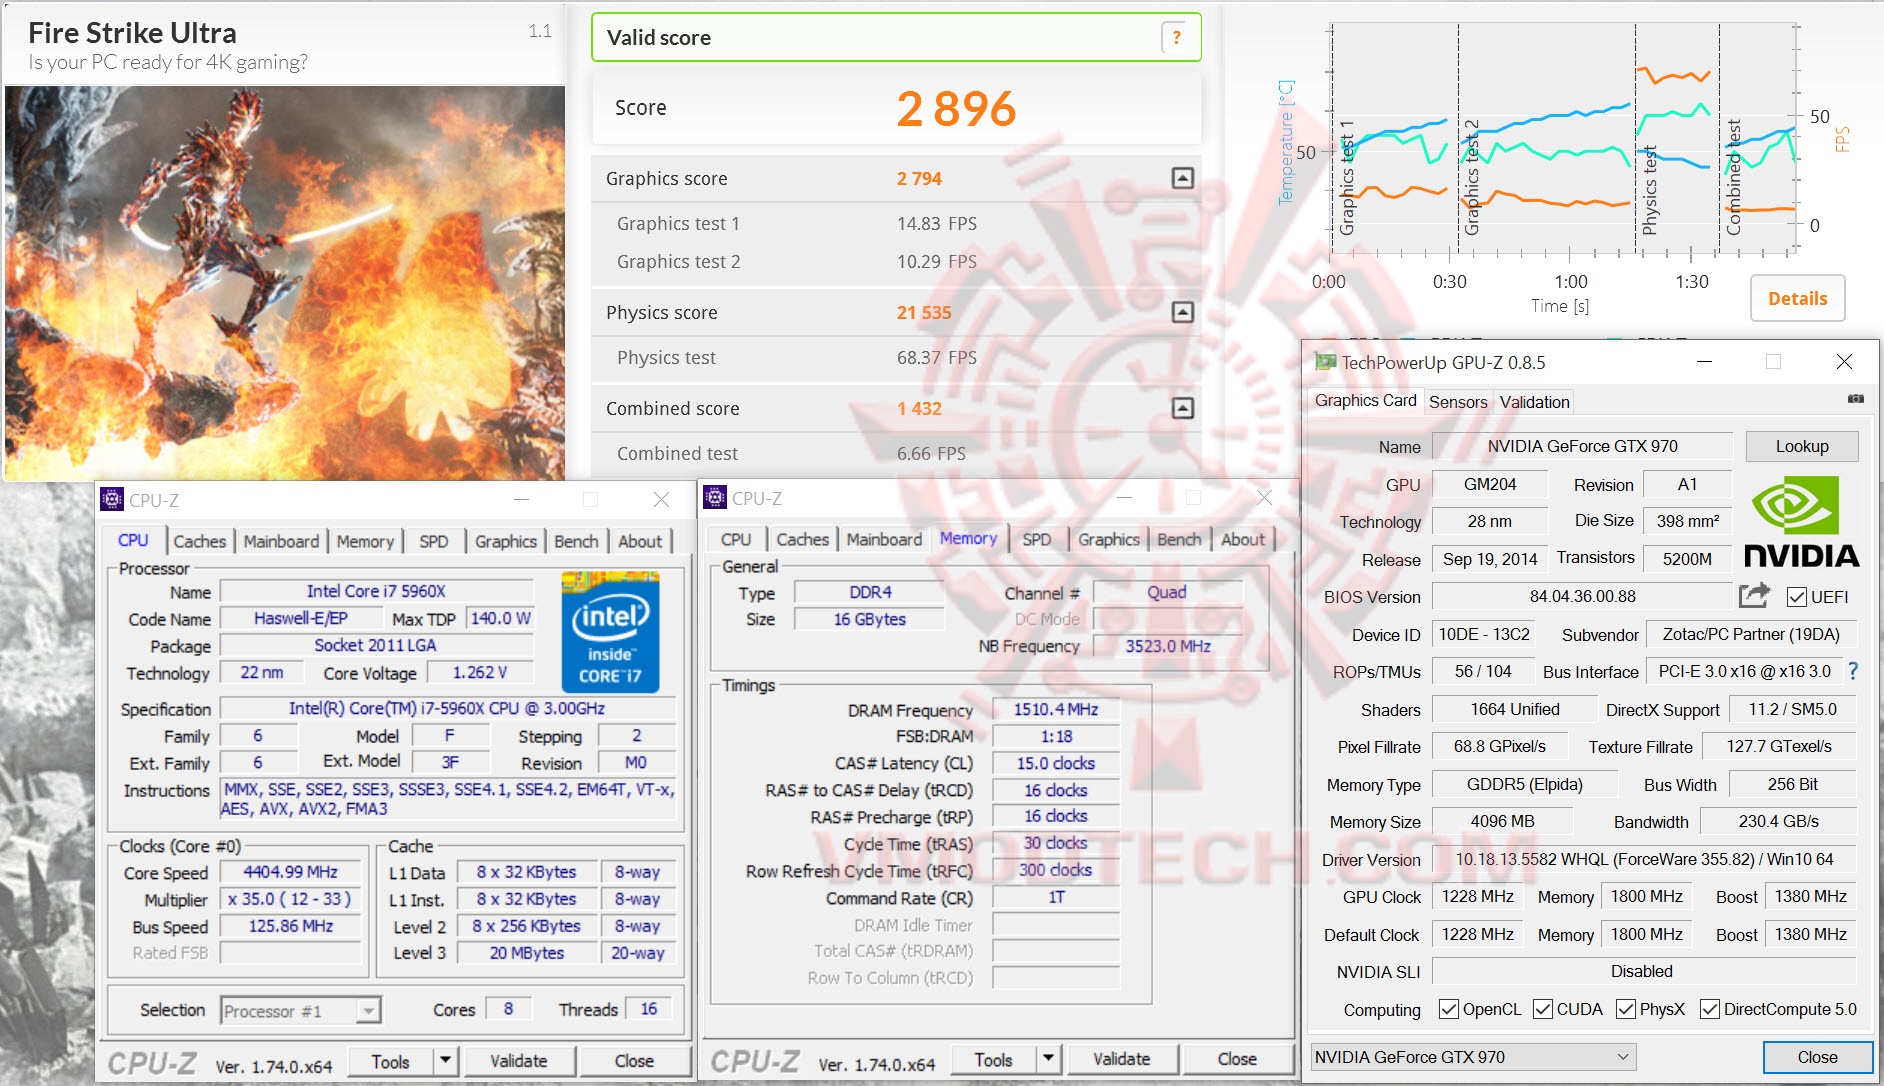Minimize the left CPU-Z window
Image resolution: width=1884 pixels, height=1086 pixels.
[521, 499]
